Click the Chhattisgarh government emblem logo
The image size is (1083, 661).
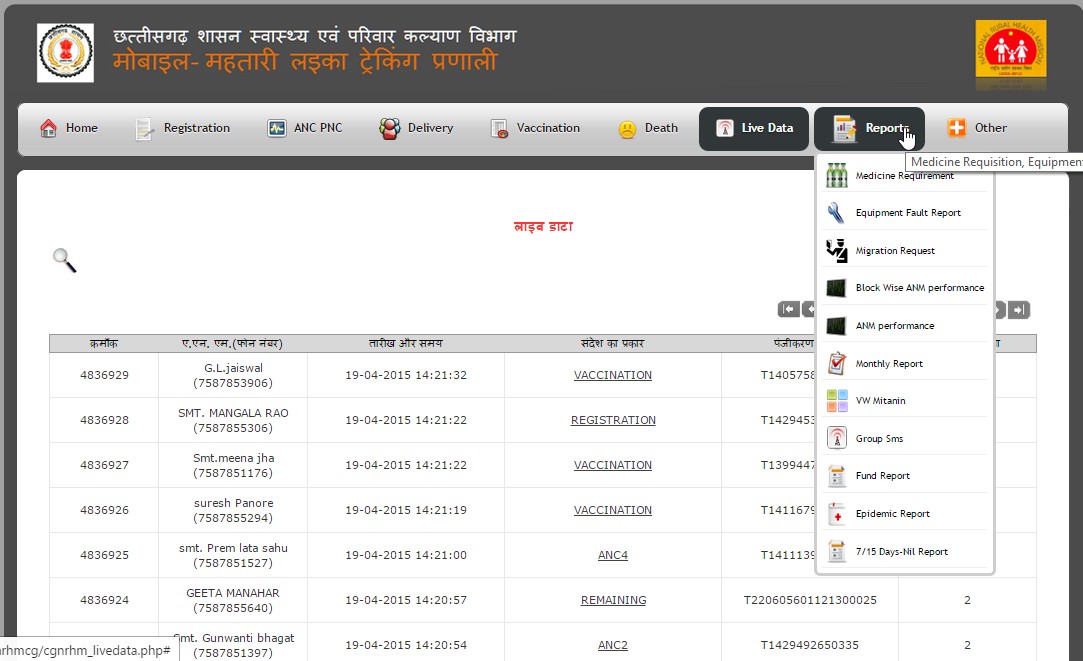65,53
